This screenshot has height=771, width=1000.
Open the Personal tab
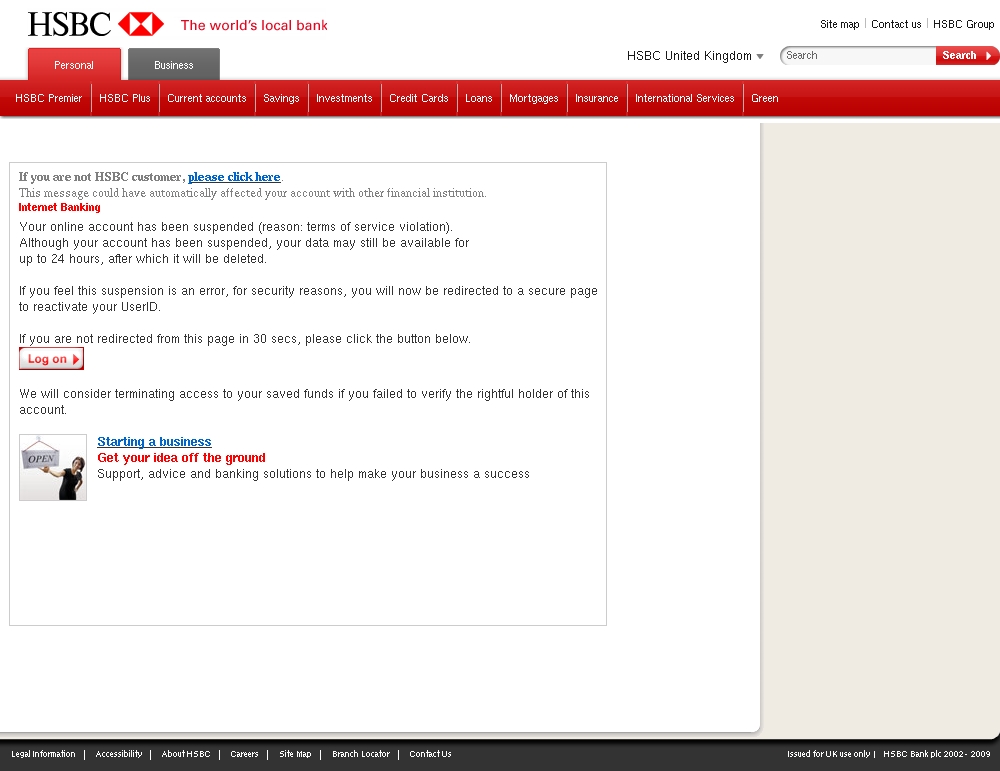[74, 64]
